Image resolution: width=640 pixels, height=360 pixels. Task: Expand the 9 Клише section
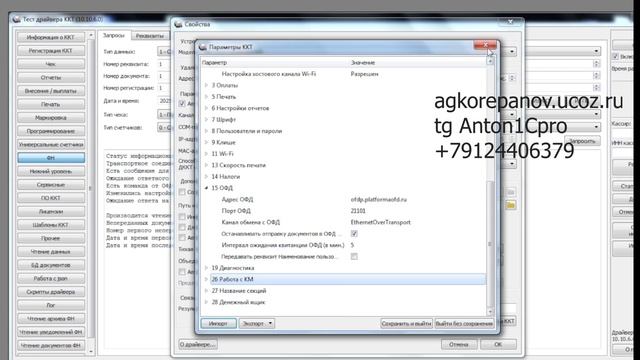point(207,142)
